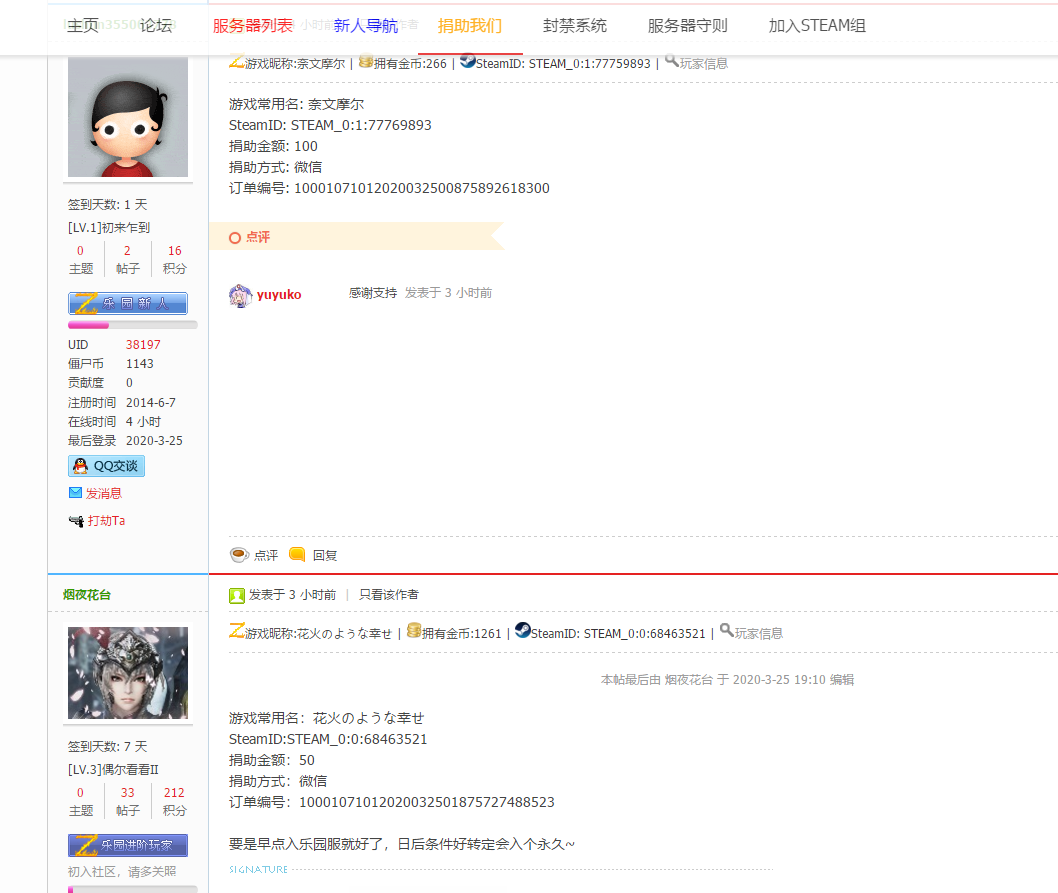Click the Steam icon before the SteamID
This screenshot has height=893, width=1058.
(x=465, y=62)
